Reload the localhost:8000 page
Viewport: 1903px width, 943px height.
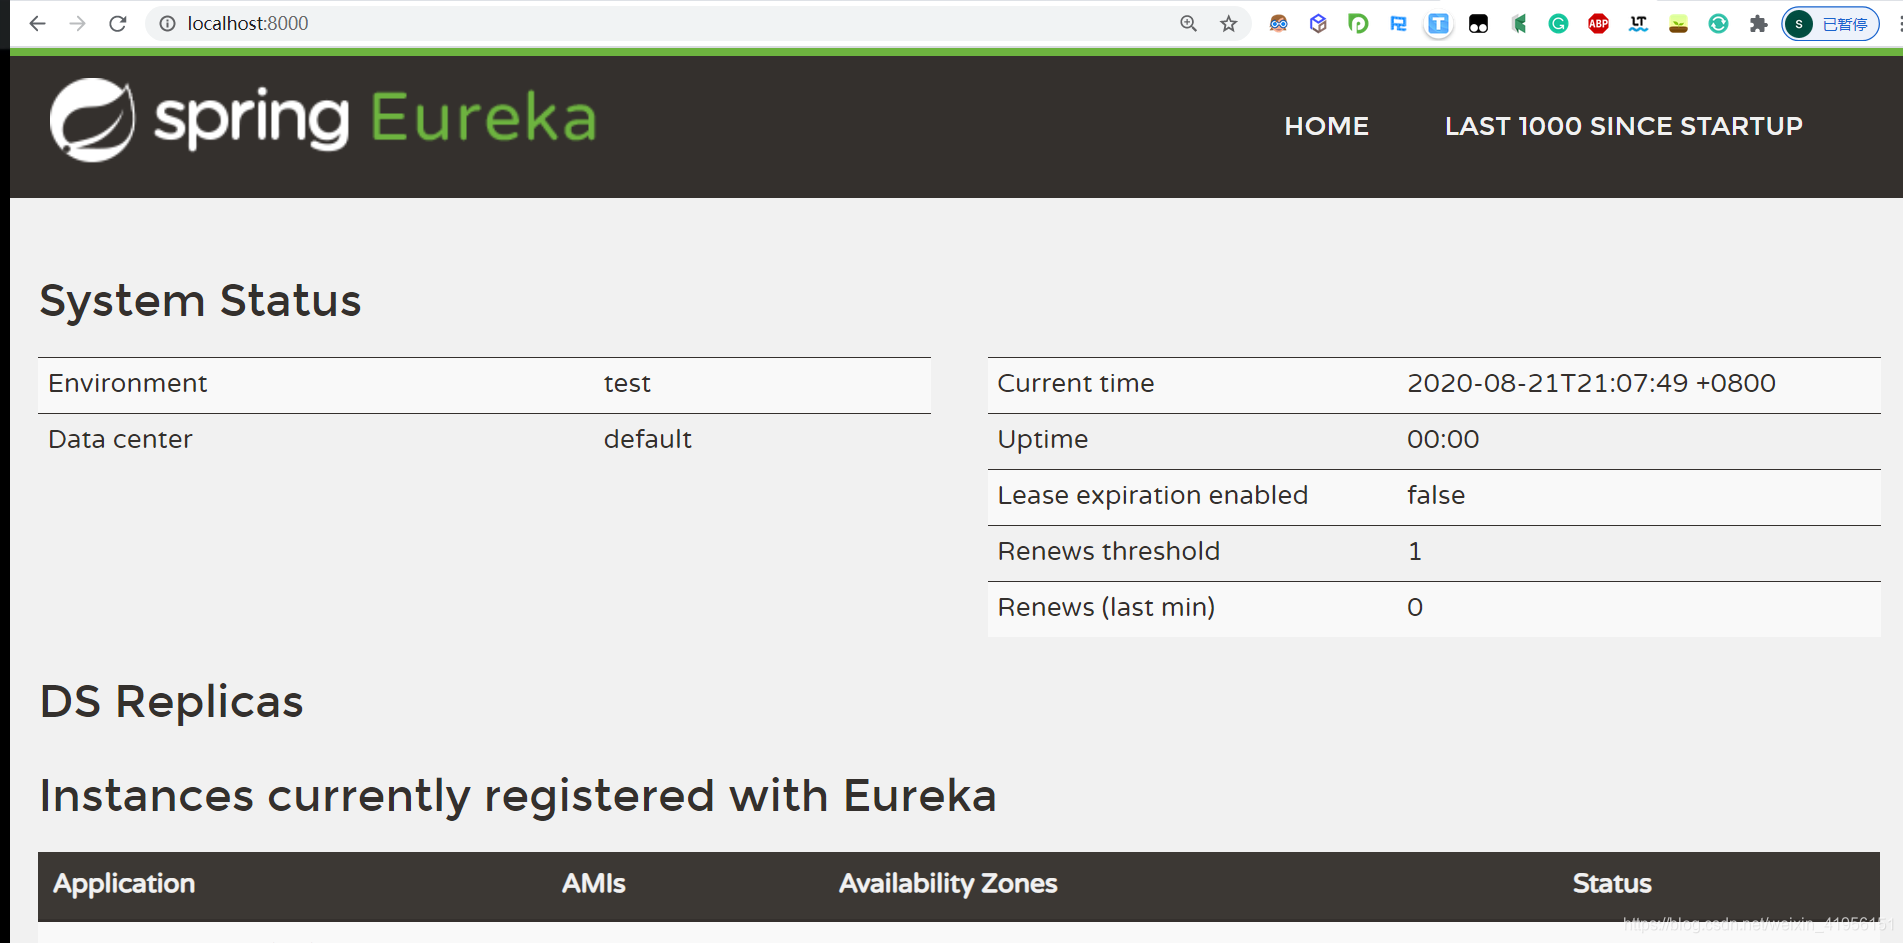pos(117,23)
